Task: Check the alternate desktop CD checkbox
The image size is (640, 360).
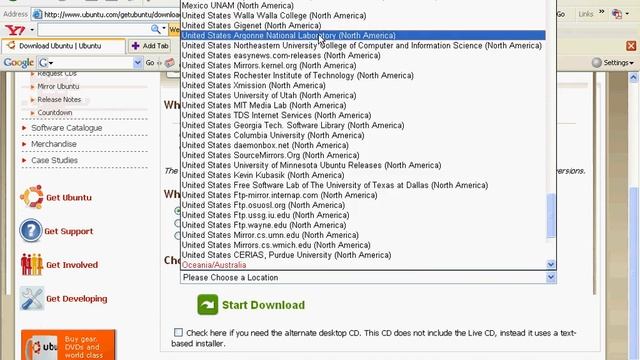Action: (178, 332)
